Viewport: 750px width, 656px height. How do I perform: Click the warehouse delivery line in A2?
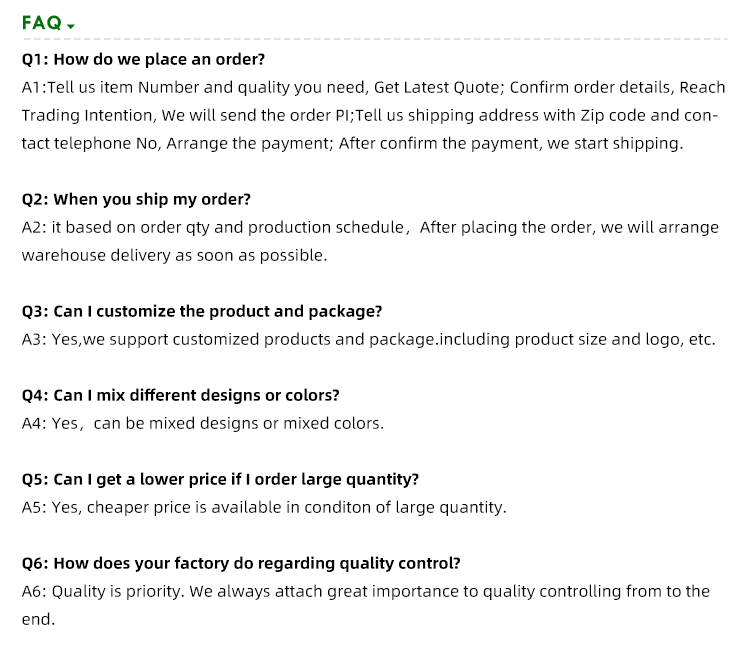[x=174, y=256]
